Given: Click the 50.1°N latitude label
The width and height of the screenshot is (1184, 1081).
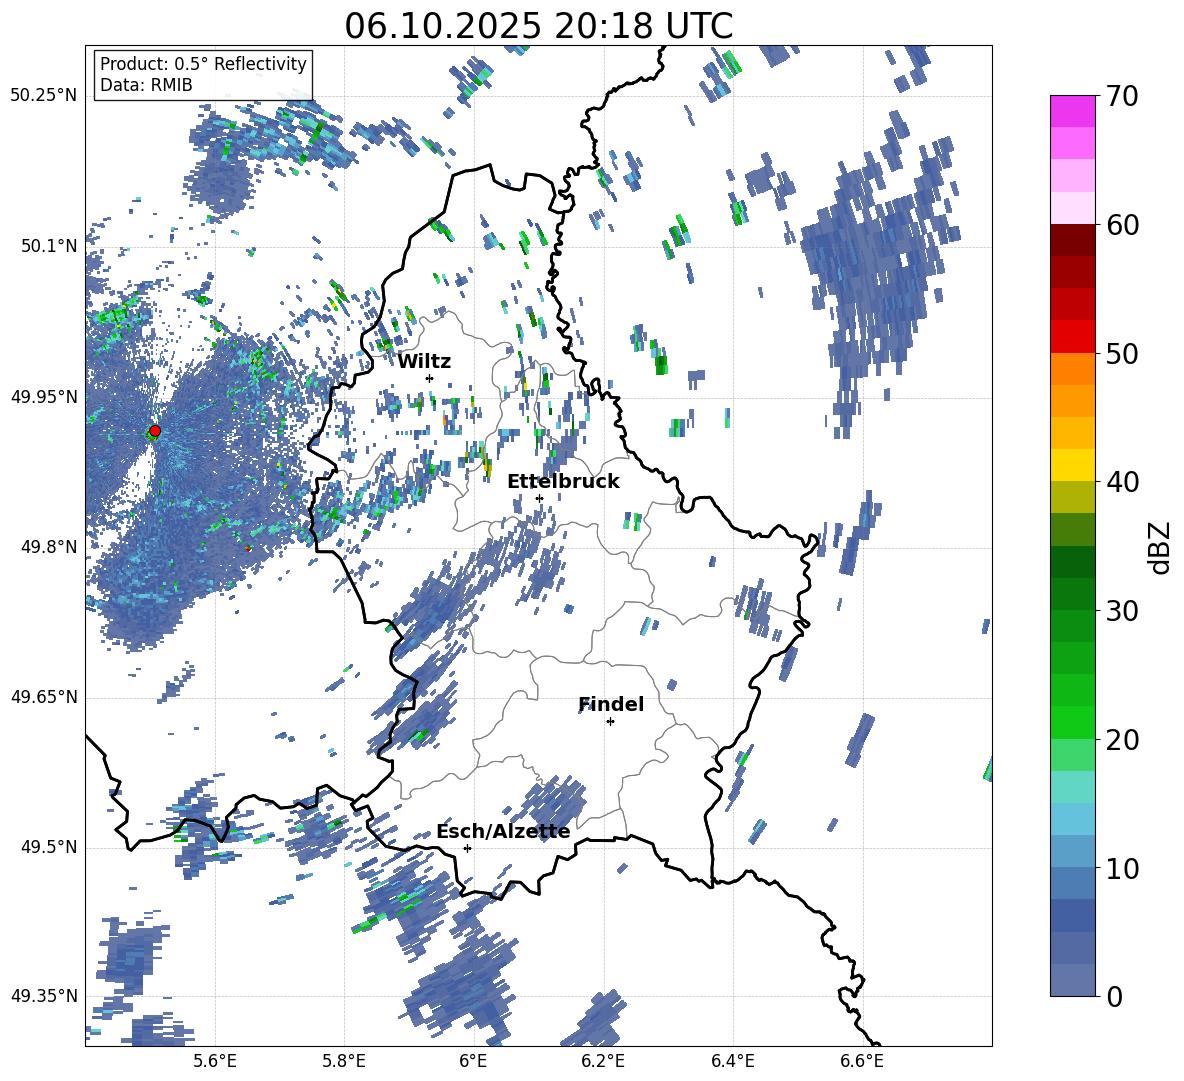Looking at the screenshot, I should (x=49, y=246).
